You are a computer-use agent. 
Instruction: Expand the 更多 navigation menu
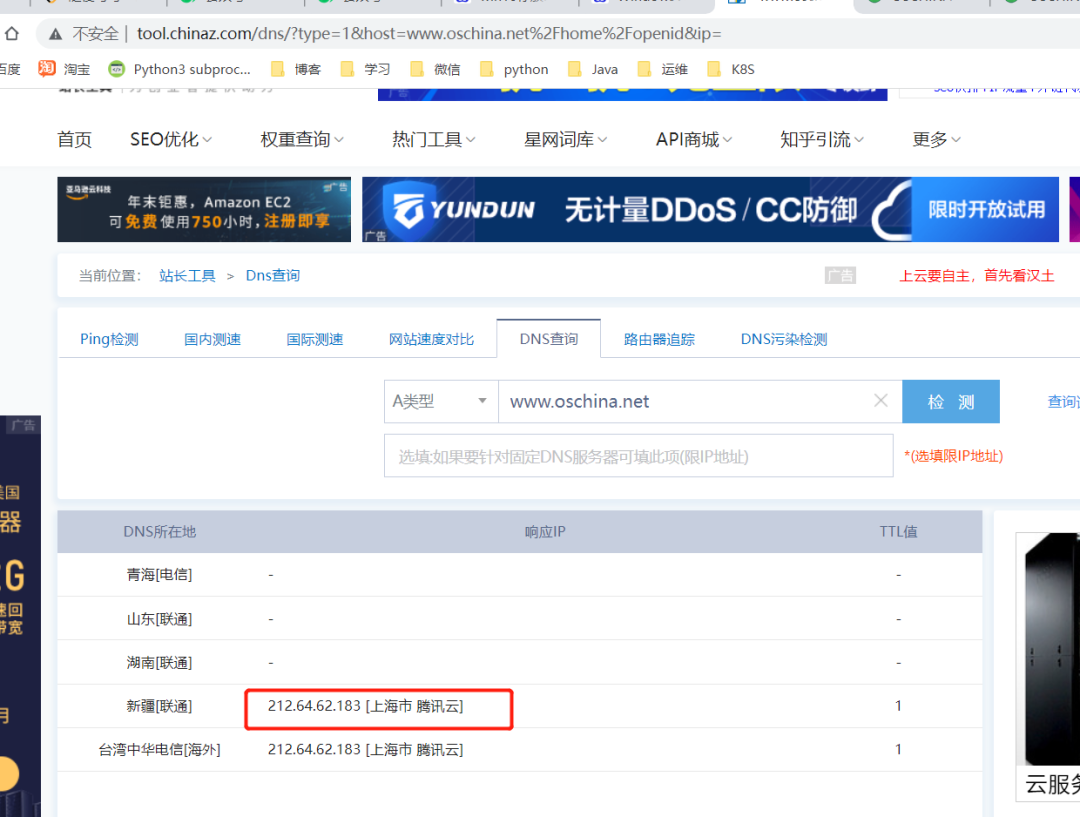[x=936, y=139]
